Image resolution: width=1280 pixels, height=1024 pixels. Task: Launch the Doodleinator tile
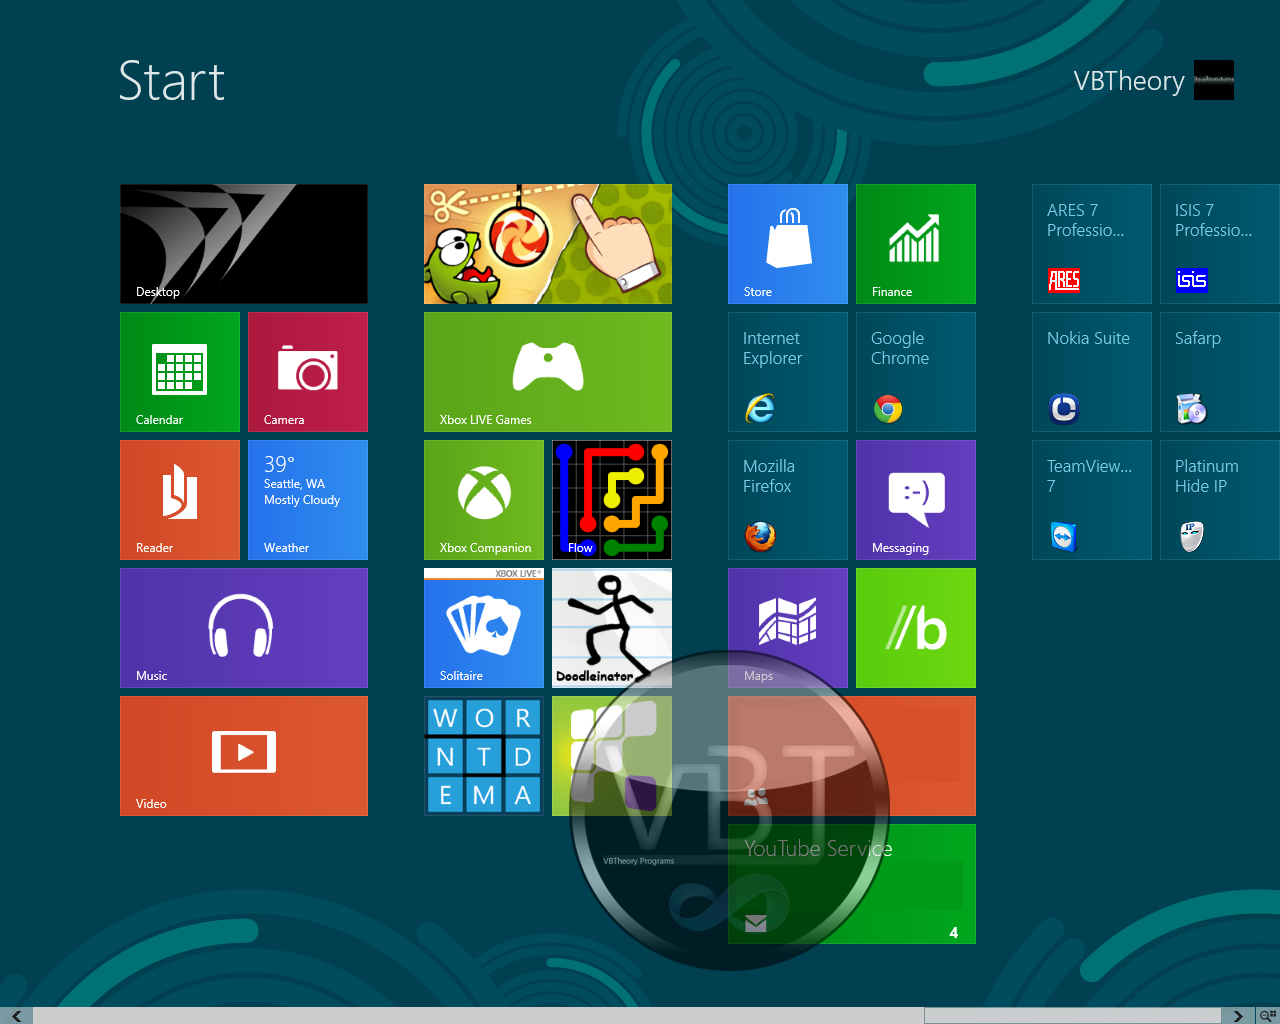point(612,628)
